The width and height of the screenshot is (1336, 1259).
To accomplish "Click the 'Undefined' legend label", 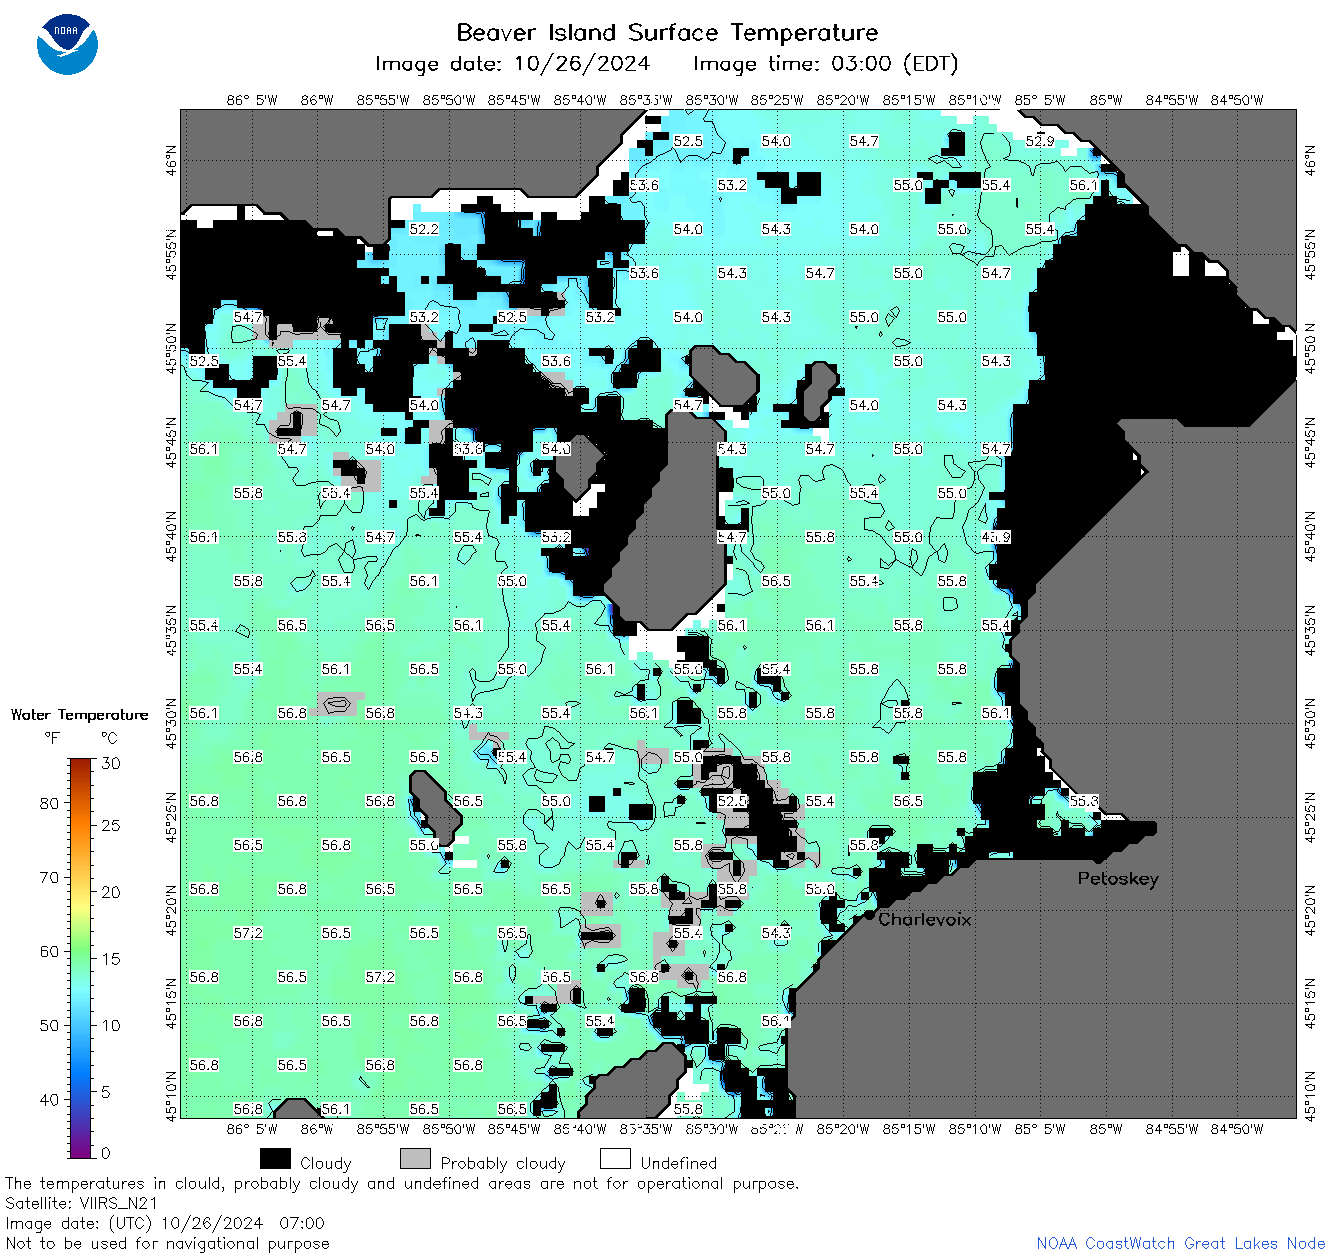I will 678,1163.
